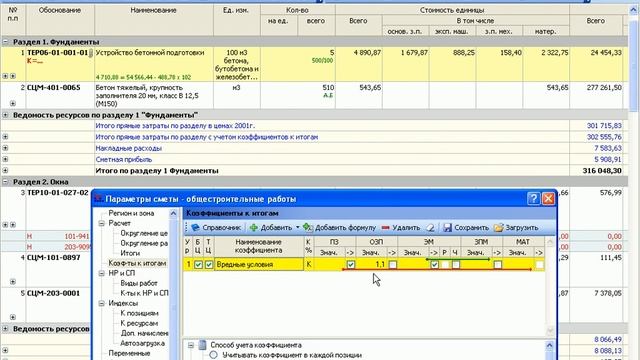Image resolution: width=640 pixels, height=360 pixels.
Task: Toggle Р checkbox in Вредные условия row
Action: (445, 264)
